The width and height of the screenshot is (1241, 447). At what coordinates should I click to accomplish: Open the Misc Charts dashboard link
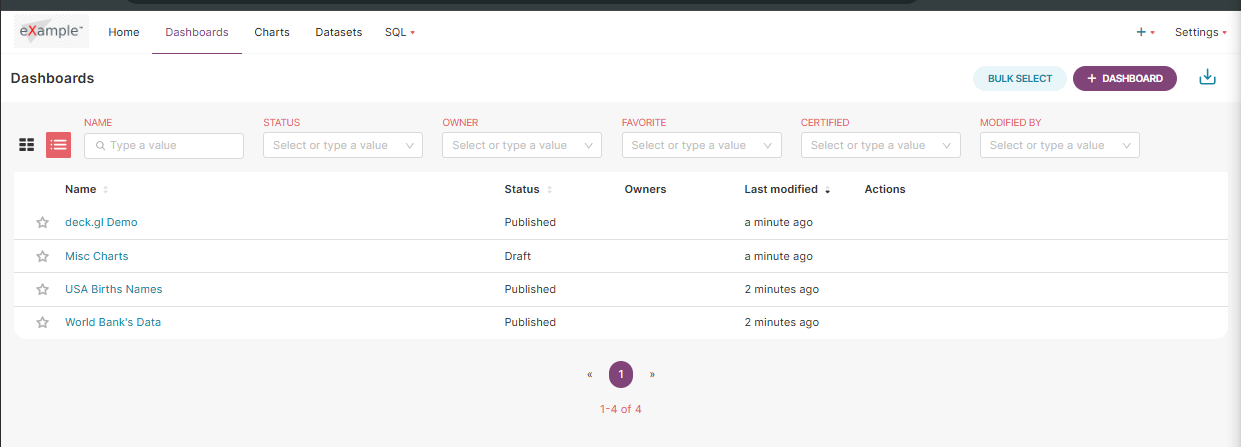pos(97,256)
